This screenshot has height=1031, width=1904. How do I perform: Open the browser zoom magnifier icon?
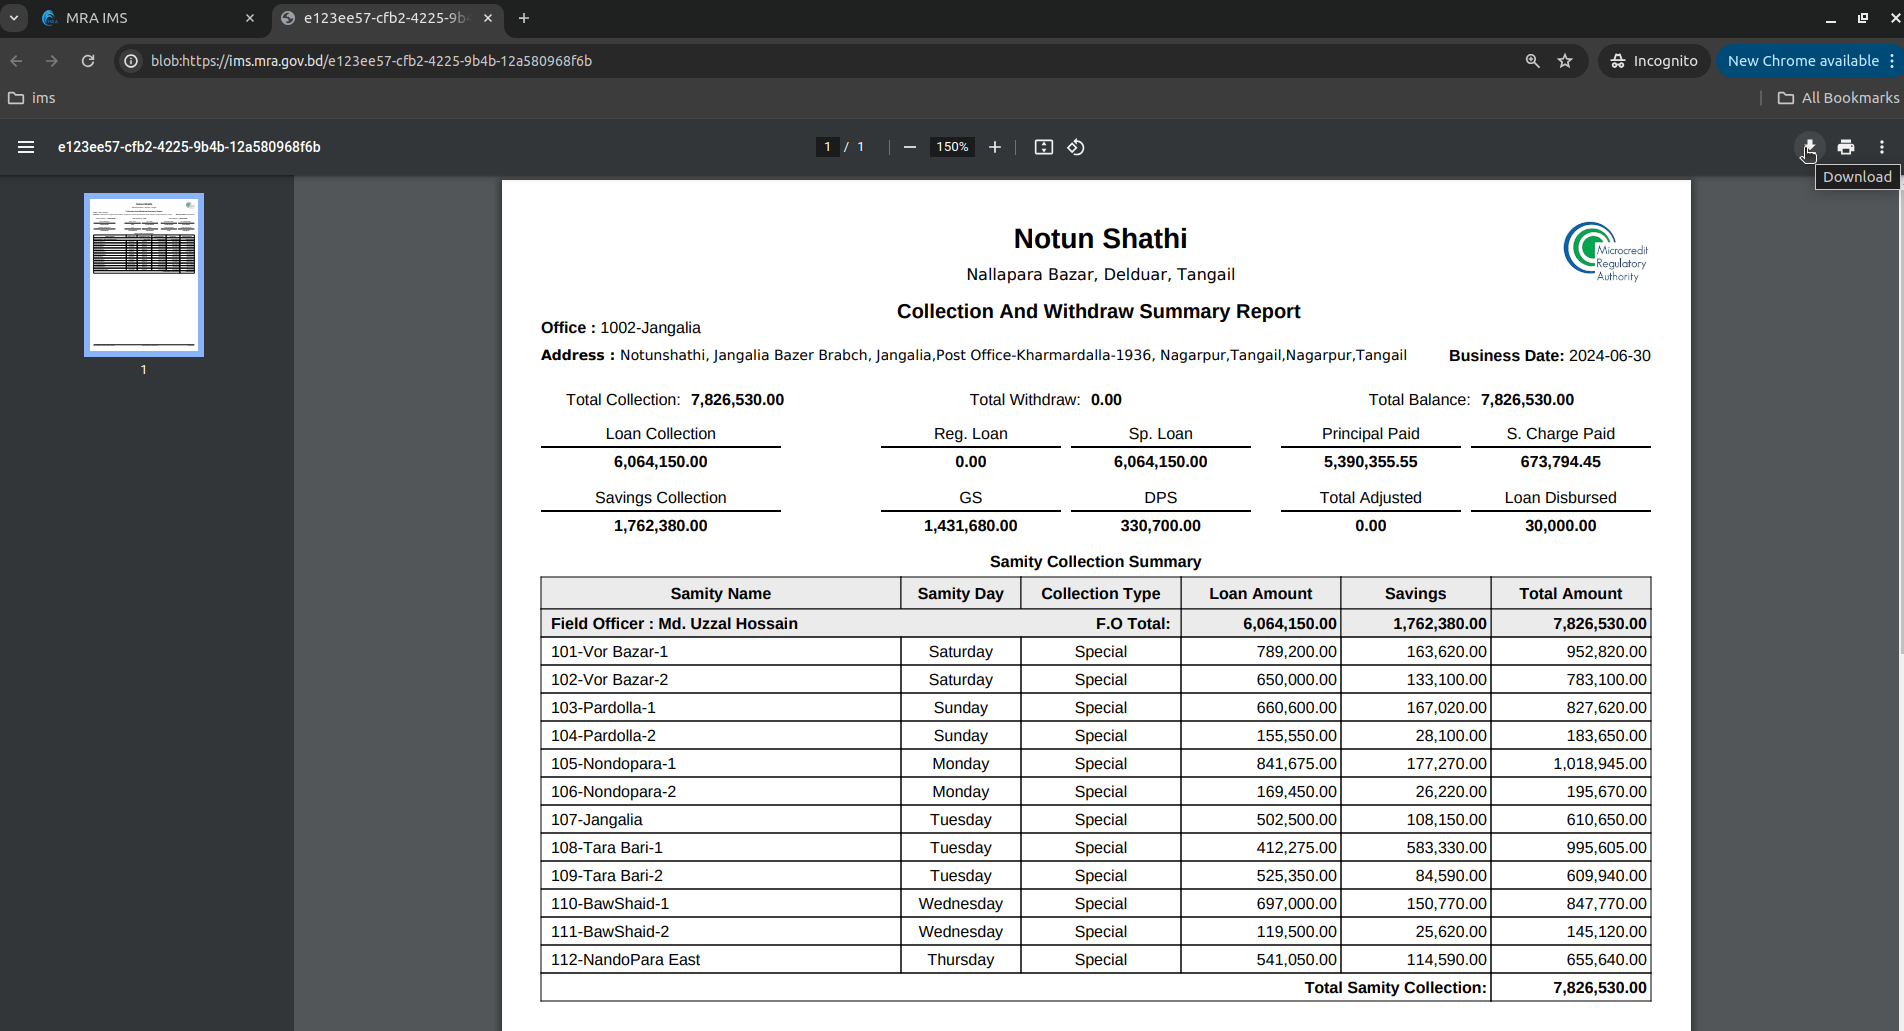[1532, 61]
